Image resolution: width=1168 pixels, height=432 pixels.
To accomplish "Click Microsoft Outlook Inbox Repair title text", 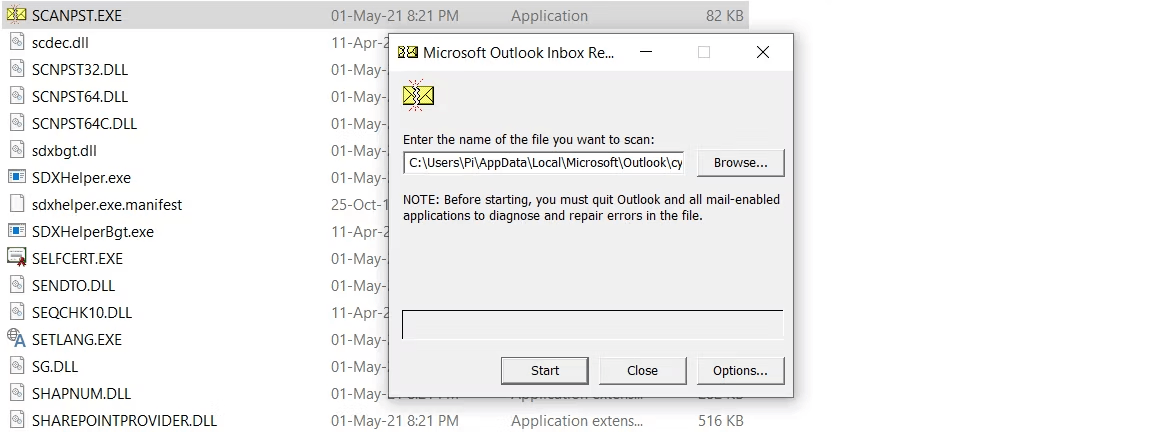I will [x=518, y=52].
